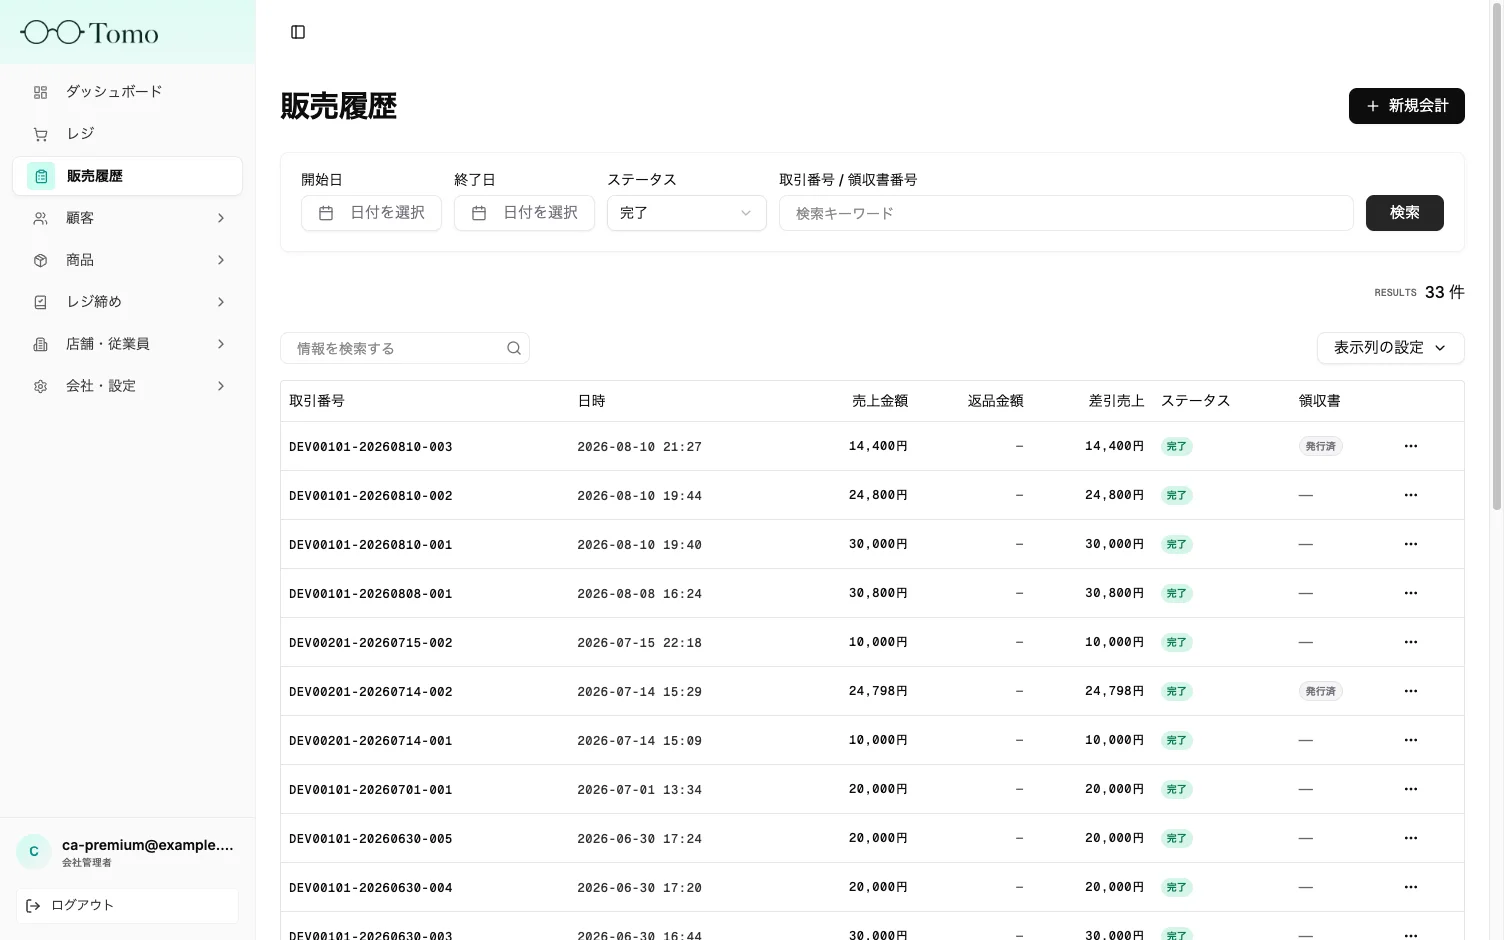Click transaction number DEV00101-20260808-001

371,594
